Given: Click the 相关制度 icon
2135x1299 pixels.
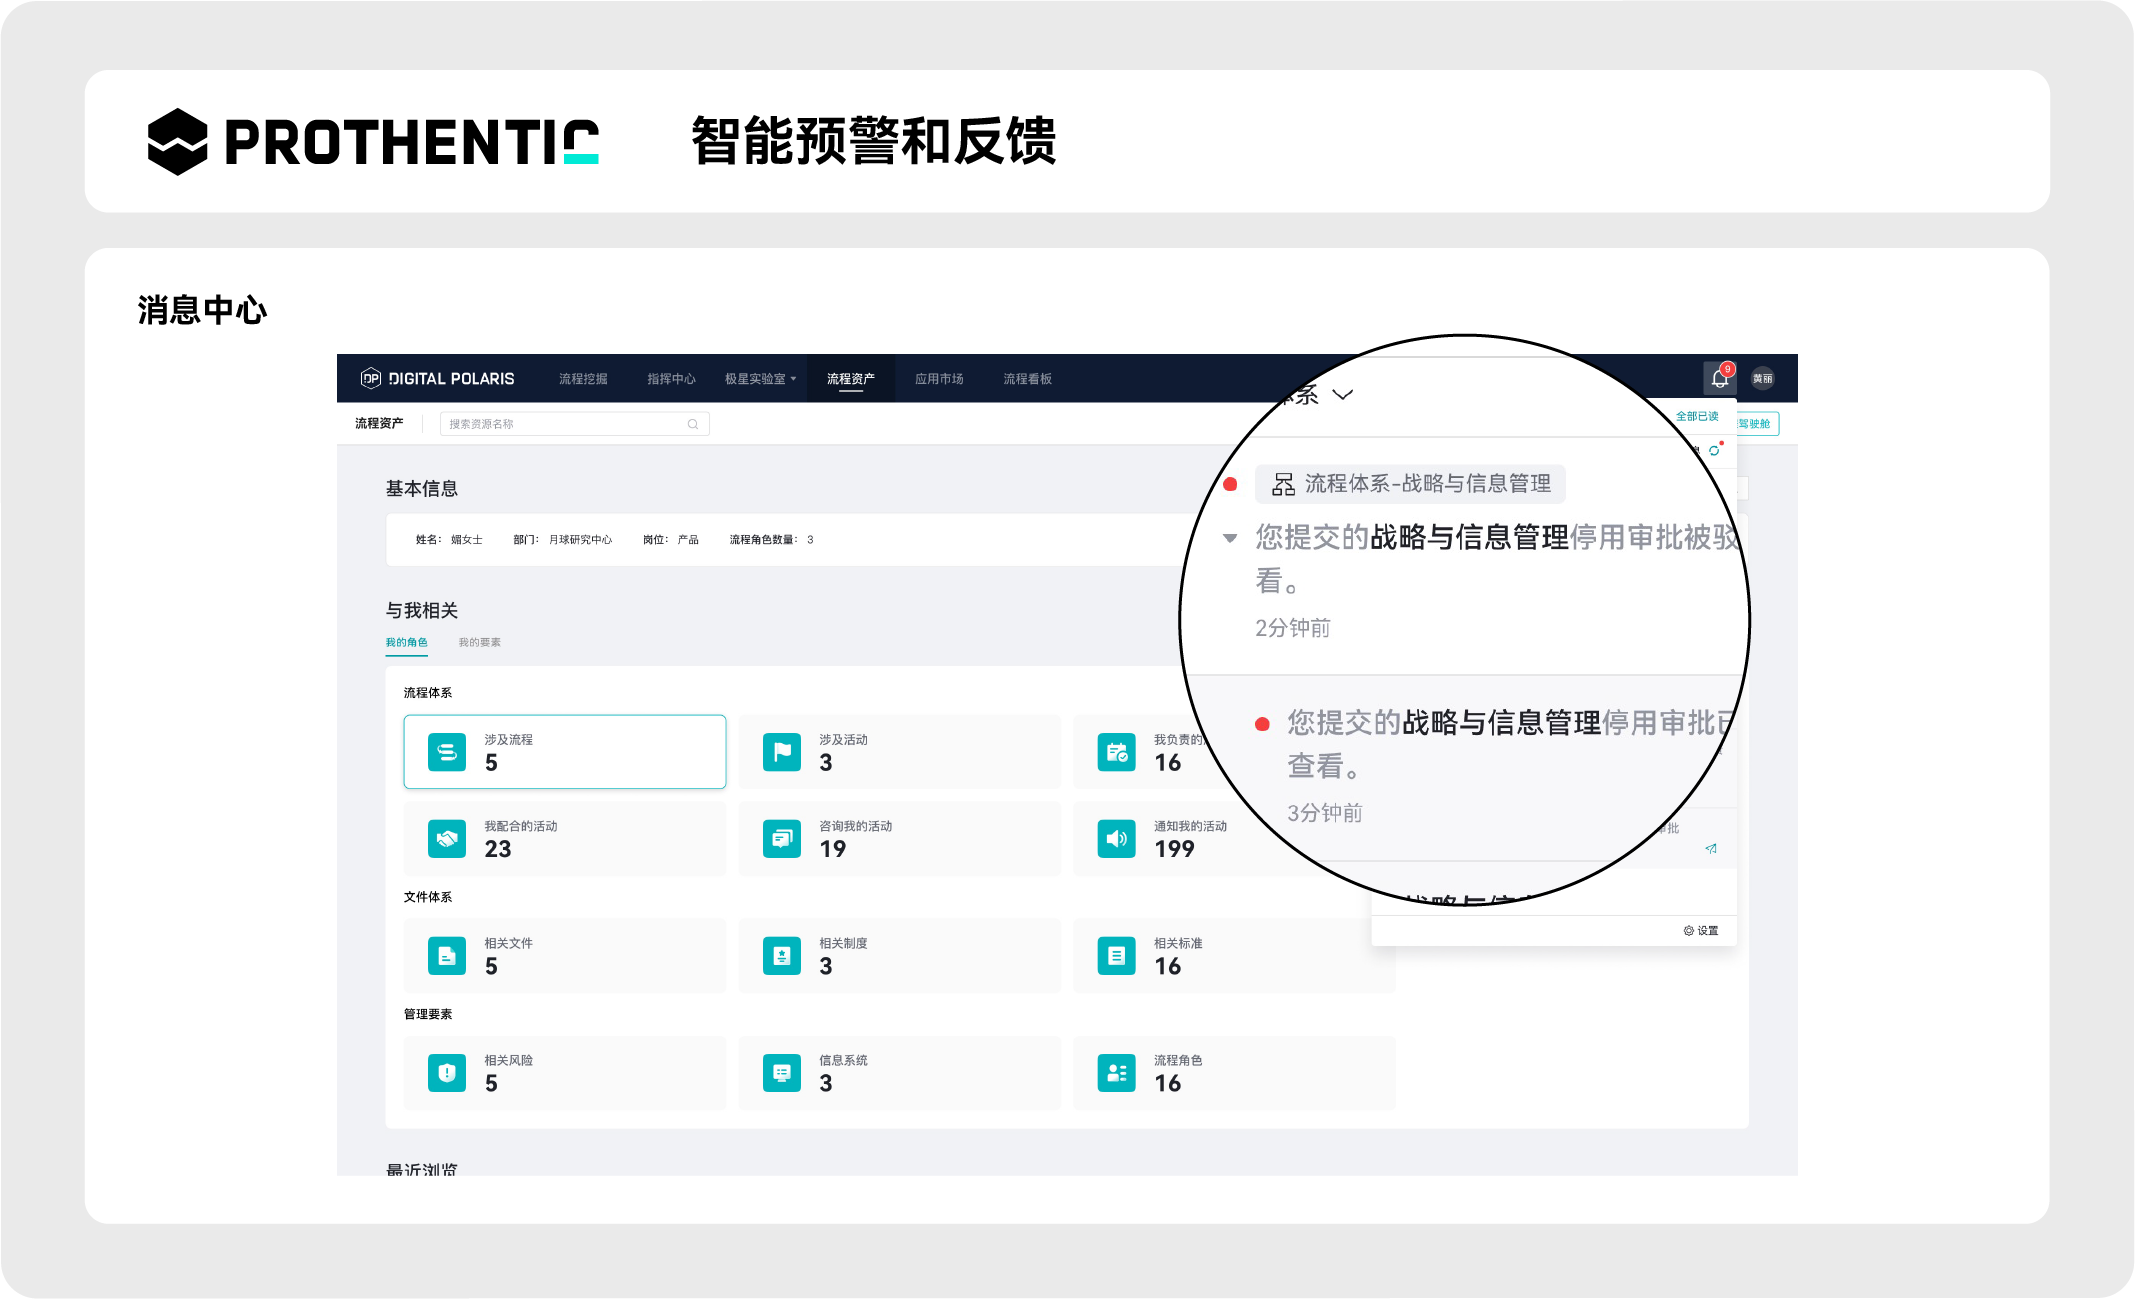Looking at the screenshot, I should click(x=782, y=955).
